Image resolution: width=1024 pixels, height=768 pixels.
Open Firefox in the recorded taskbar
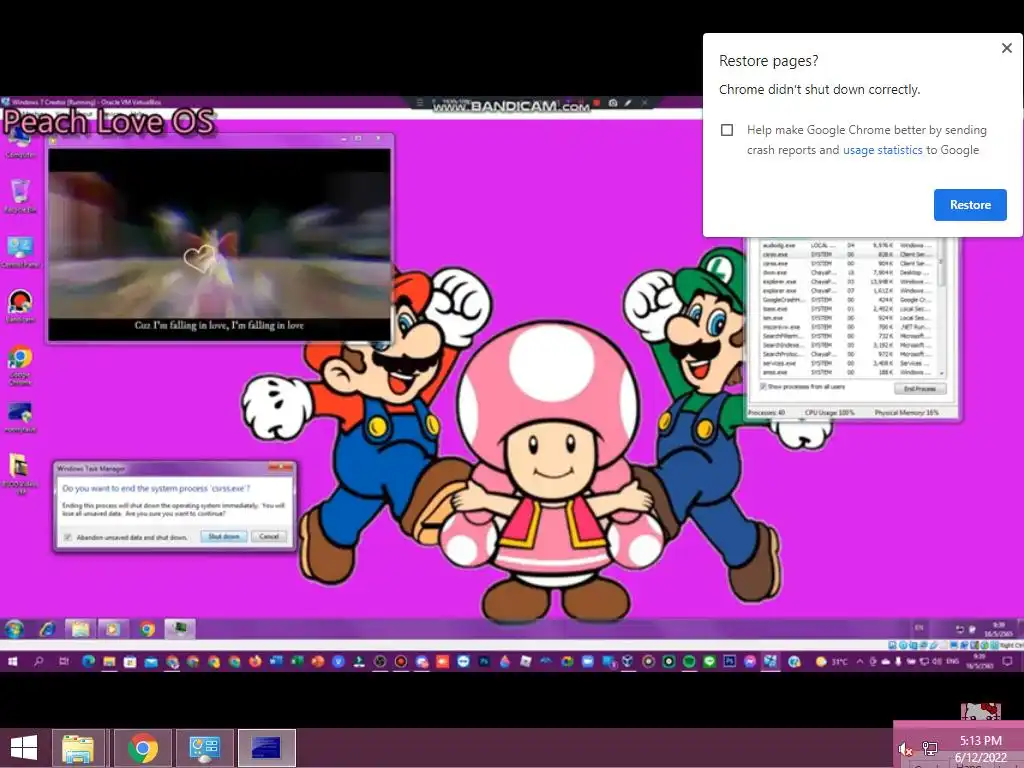(255, 662)
